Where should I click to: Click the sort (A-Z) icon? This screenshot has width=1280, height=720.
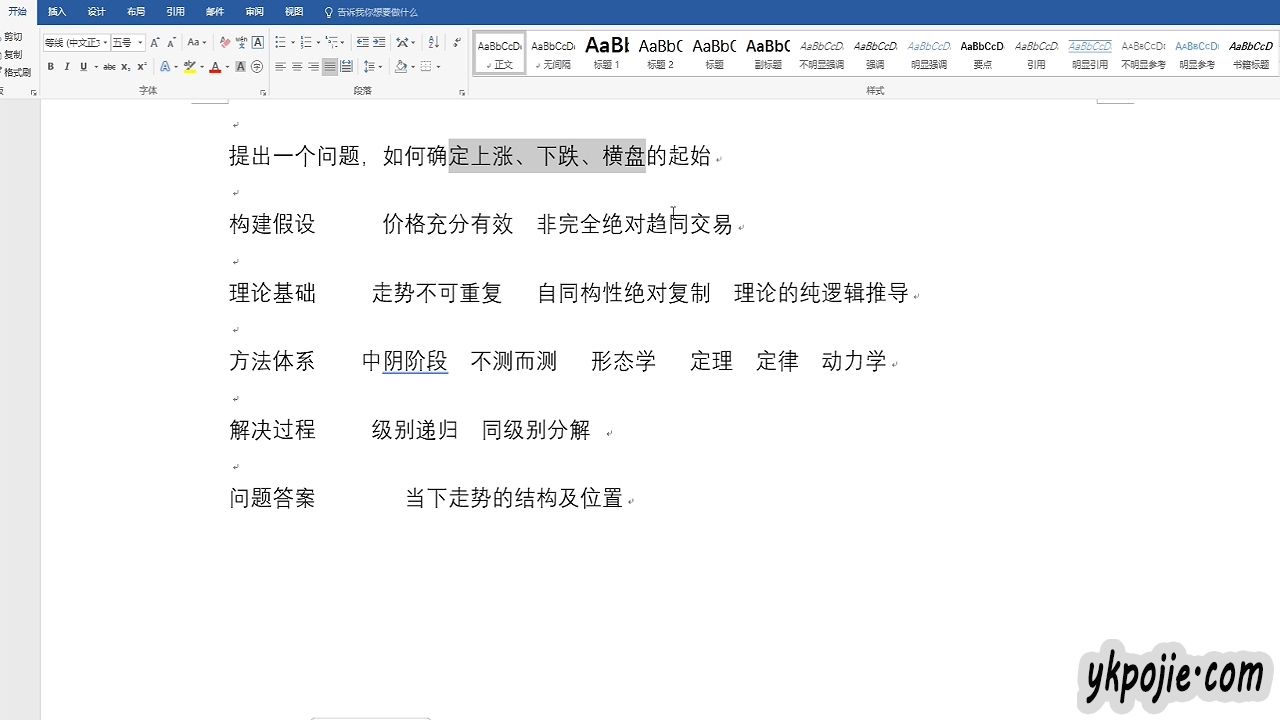click(x=433, y=43)
